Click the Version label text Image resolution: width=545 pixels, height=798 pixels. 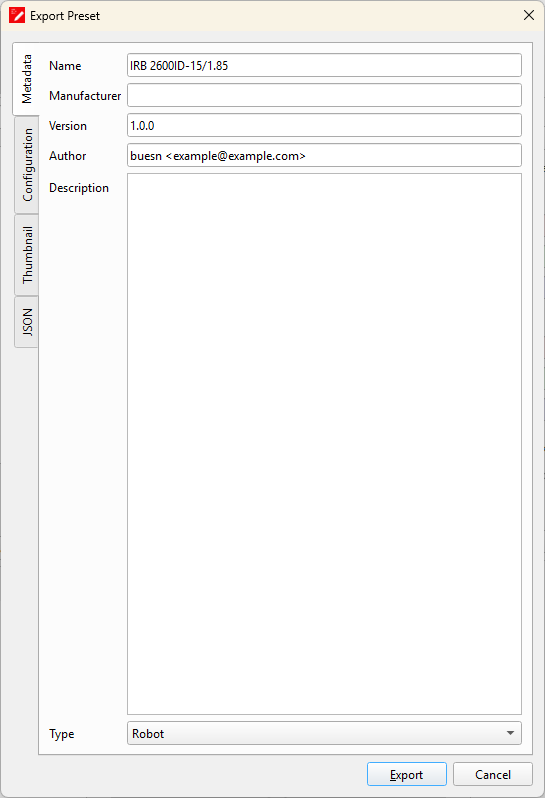click(x=68, y=126)
